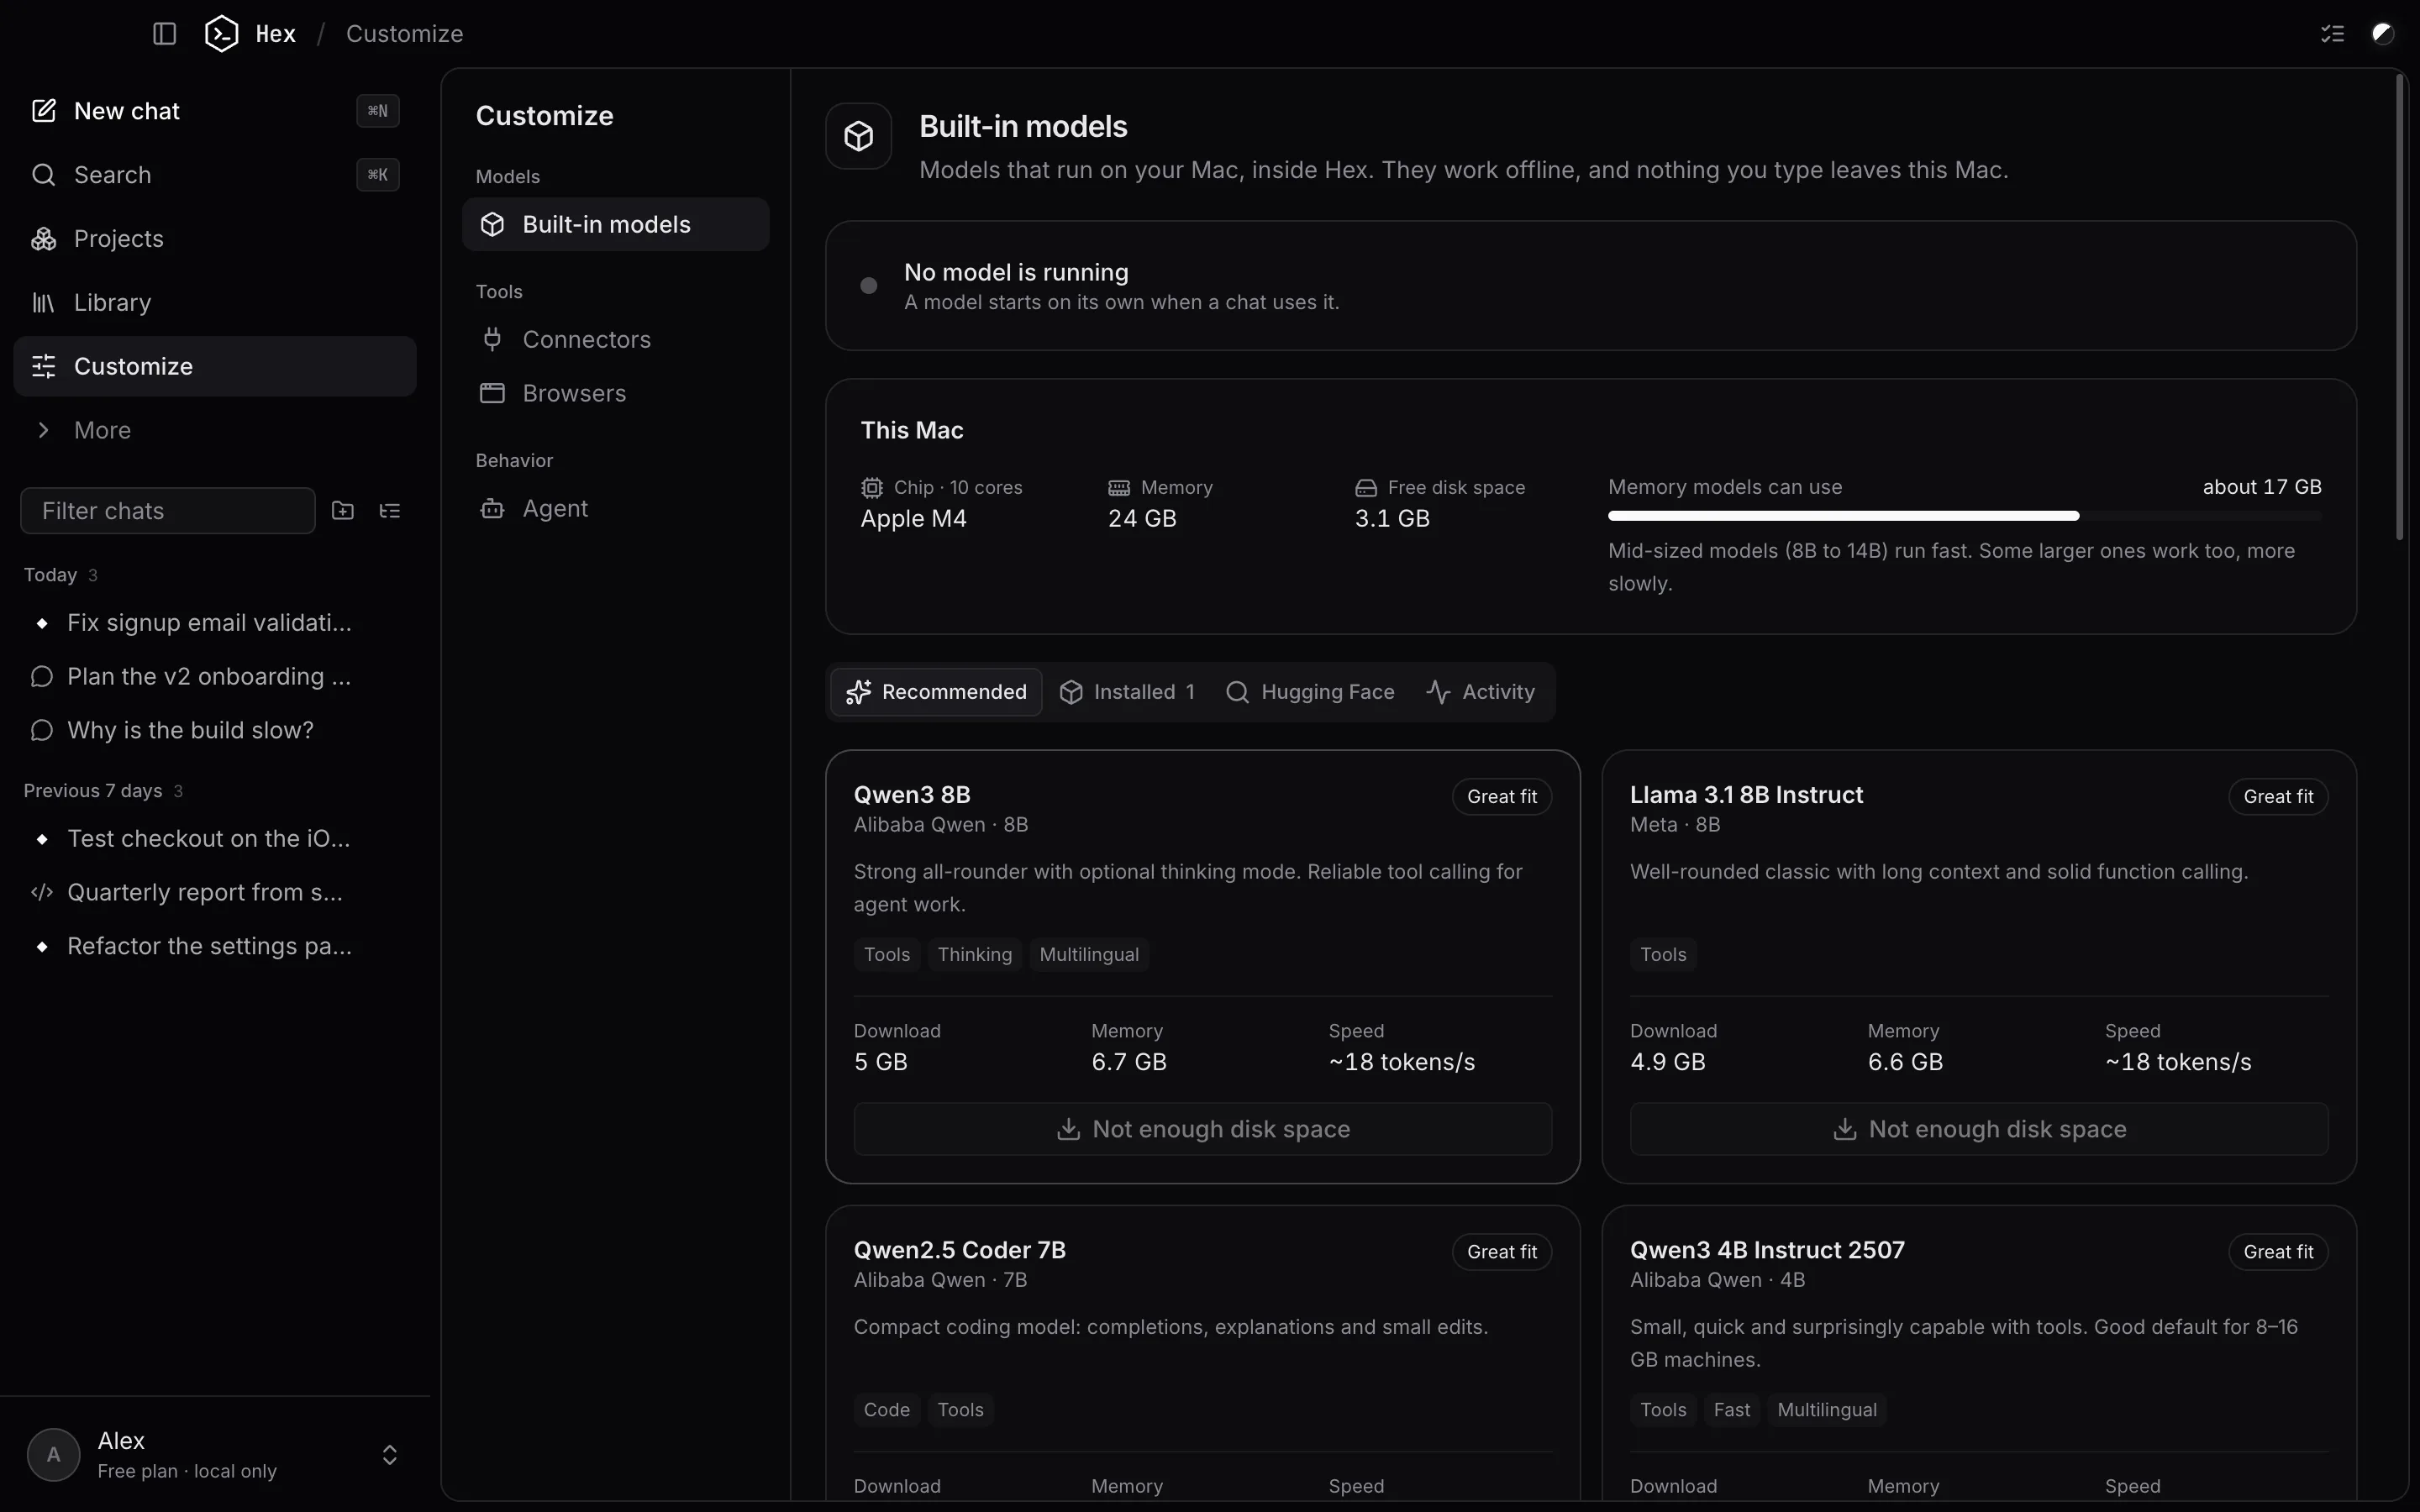Click the Built-in models cube header icon

point(859,136)
